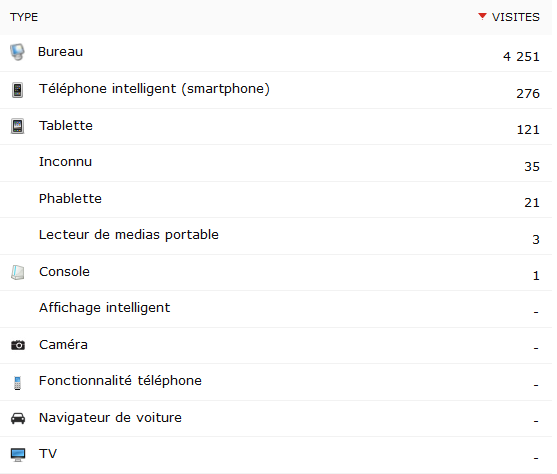Select the Fonctionnalité téléphone row label

[x=120, y=381]
